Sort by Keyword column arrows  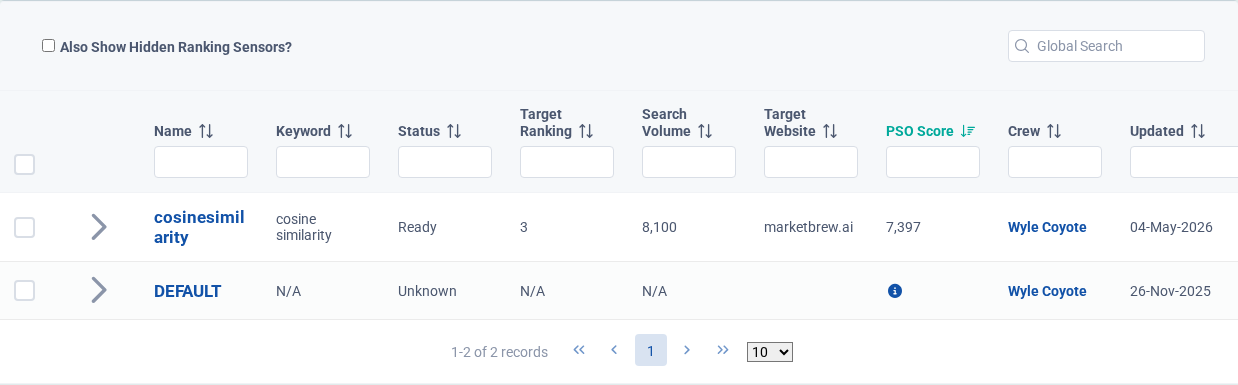click(345, 131)
